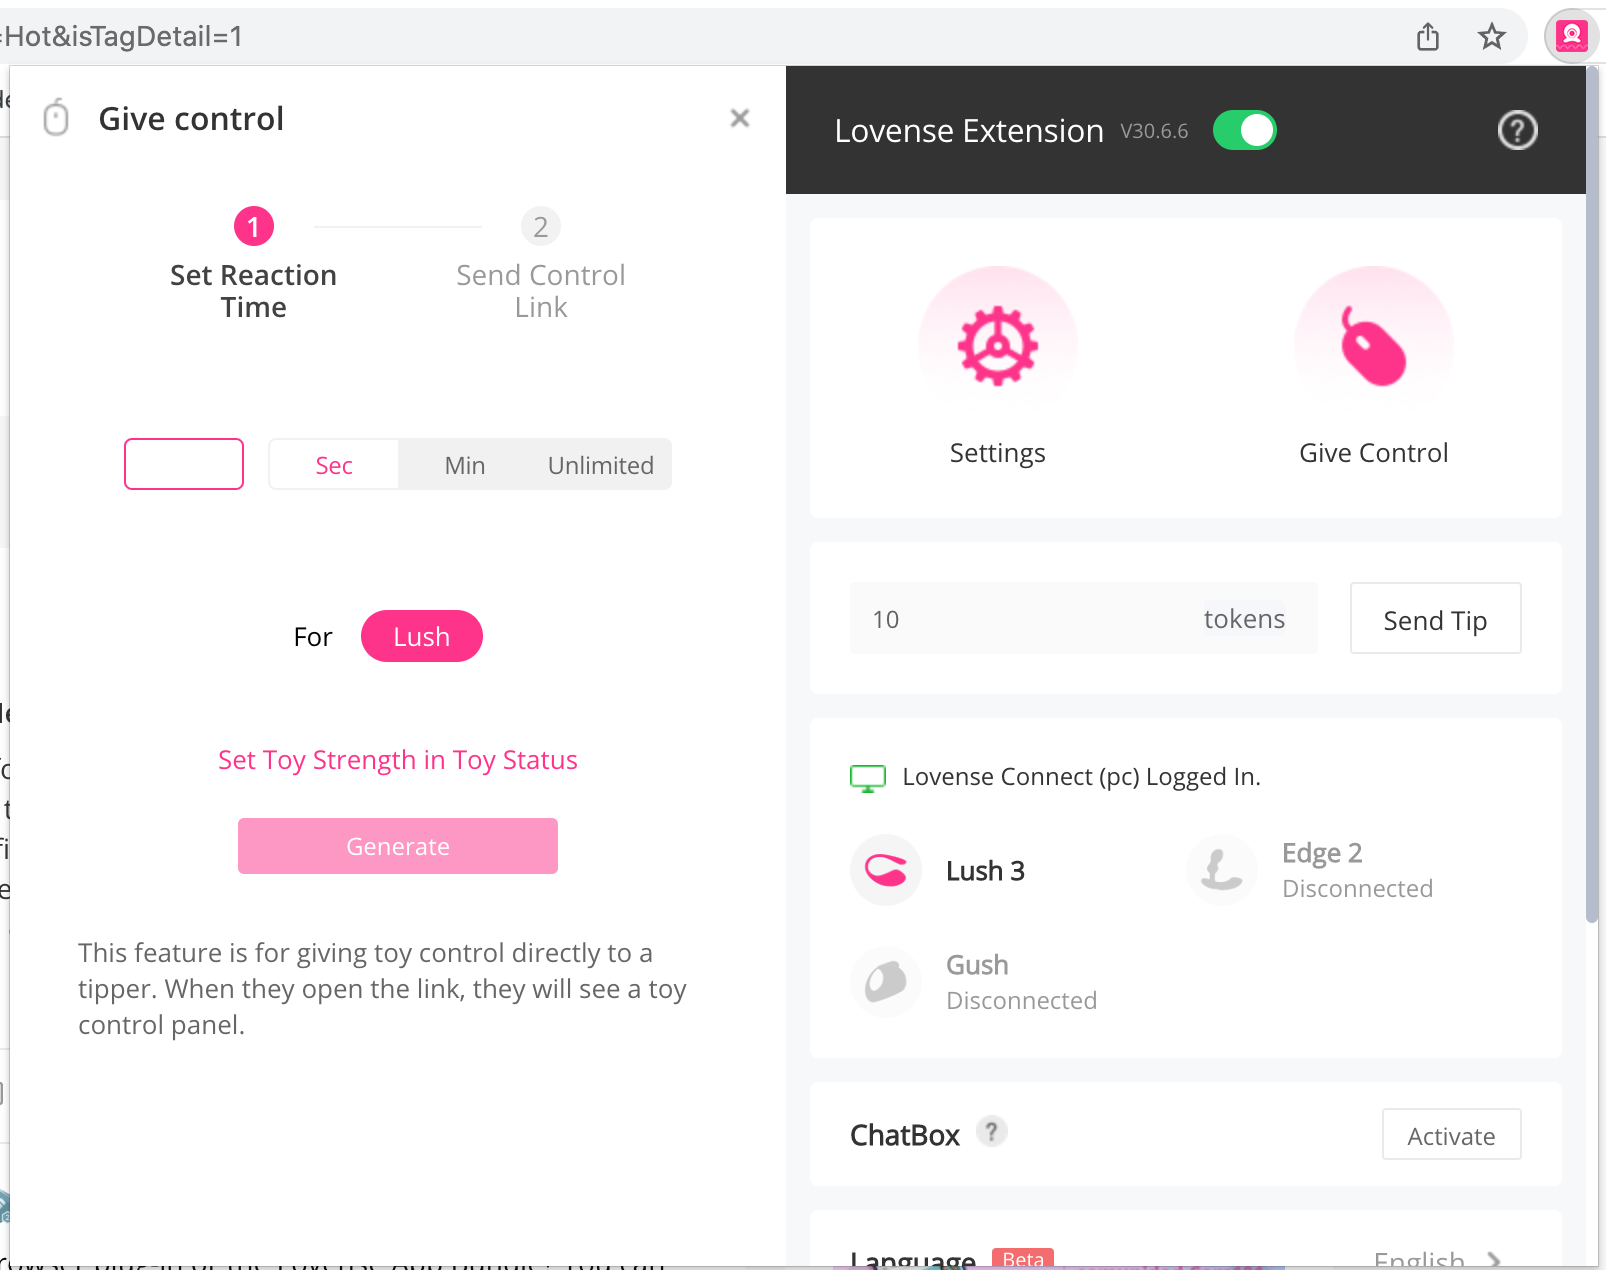
Task: Click the Gush toy icon
Action: click(x=885, y=982)
